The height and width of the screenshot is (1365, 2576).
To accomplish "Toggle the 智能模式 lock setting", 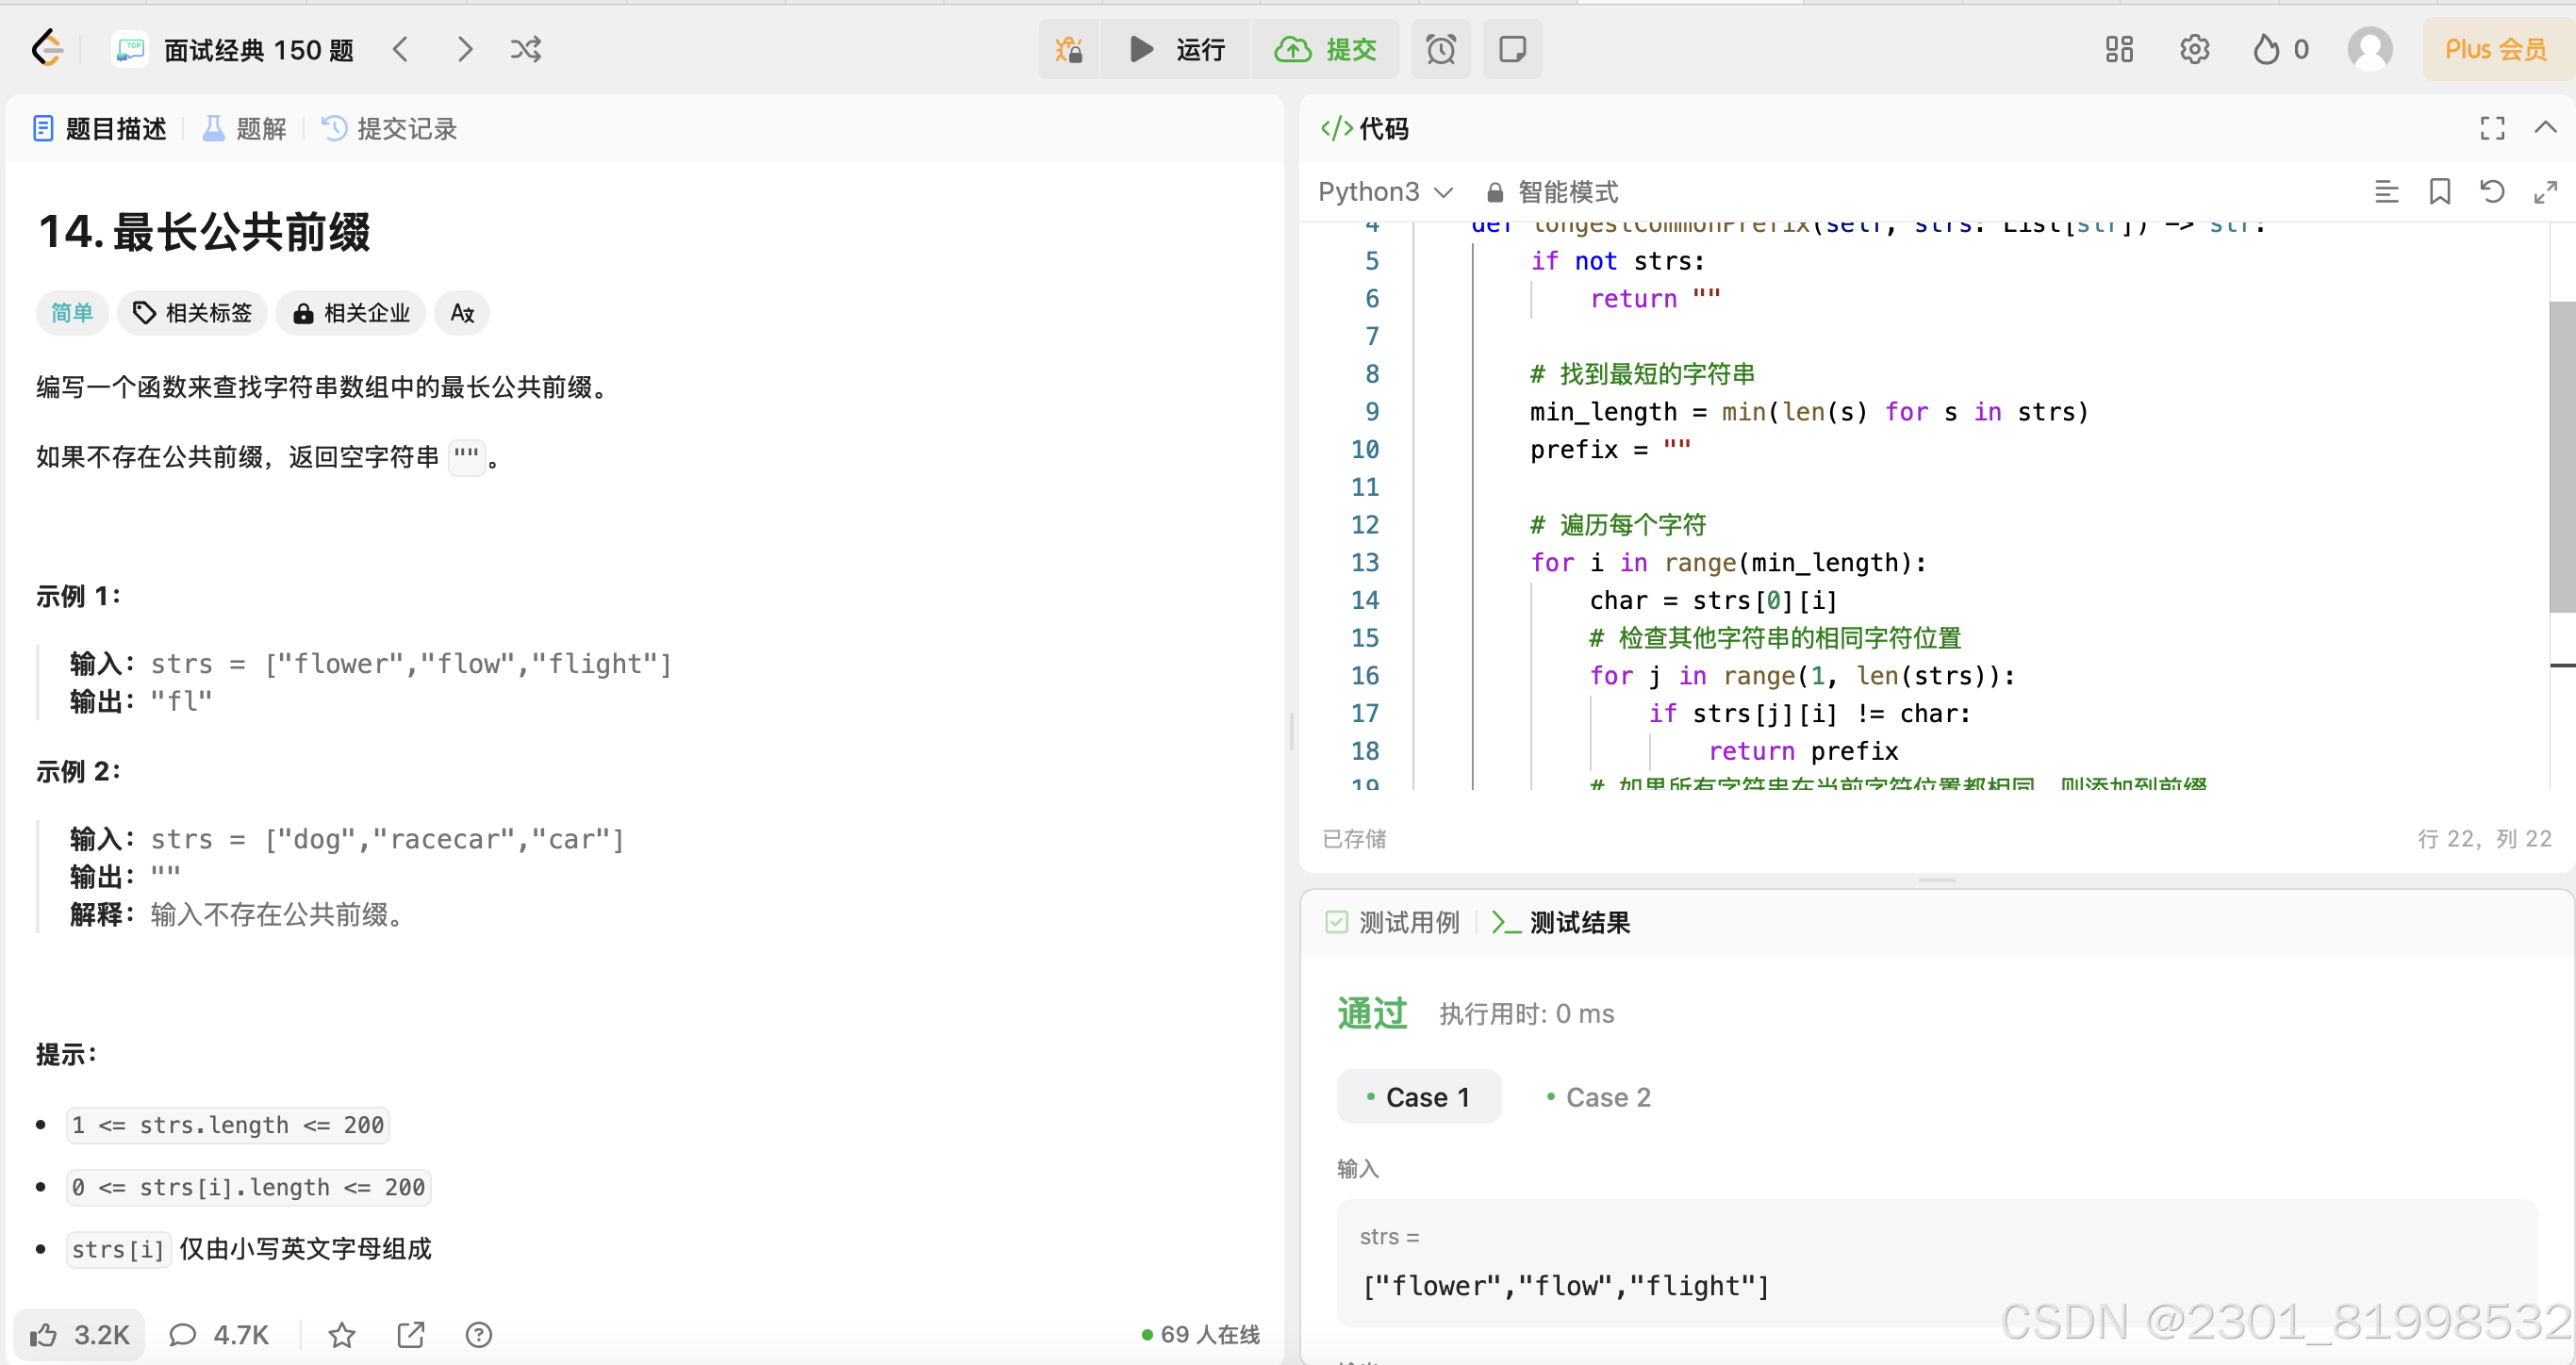I will click(1552, 191).
